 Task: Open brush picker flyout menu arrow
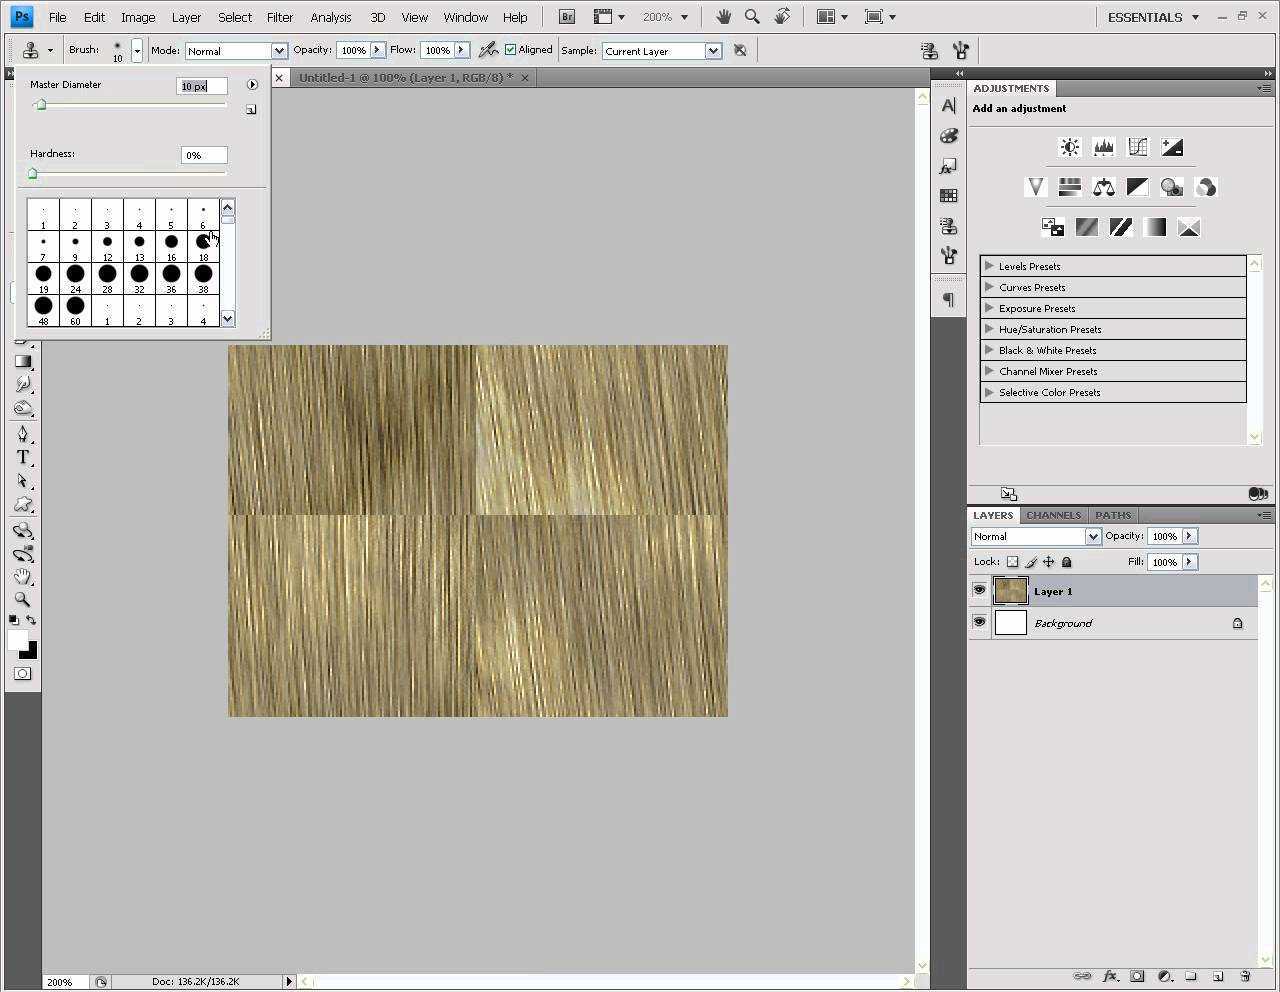(252, 85)
